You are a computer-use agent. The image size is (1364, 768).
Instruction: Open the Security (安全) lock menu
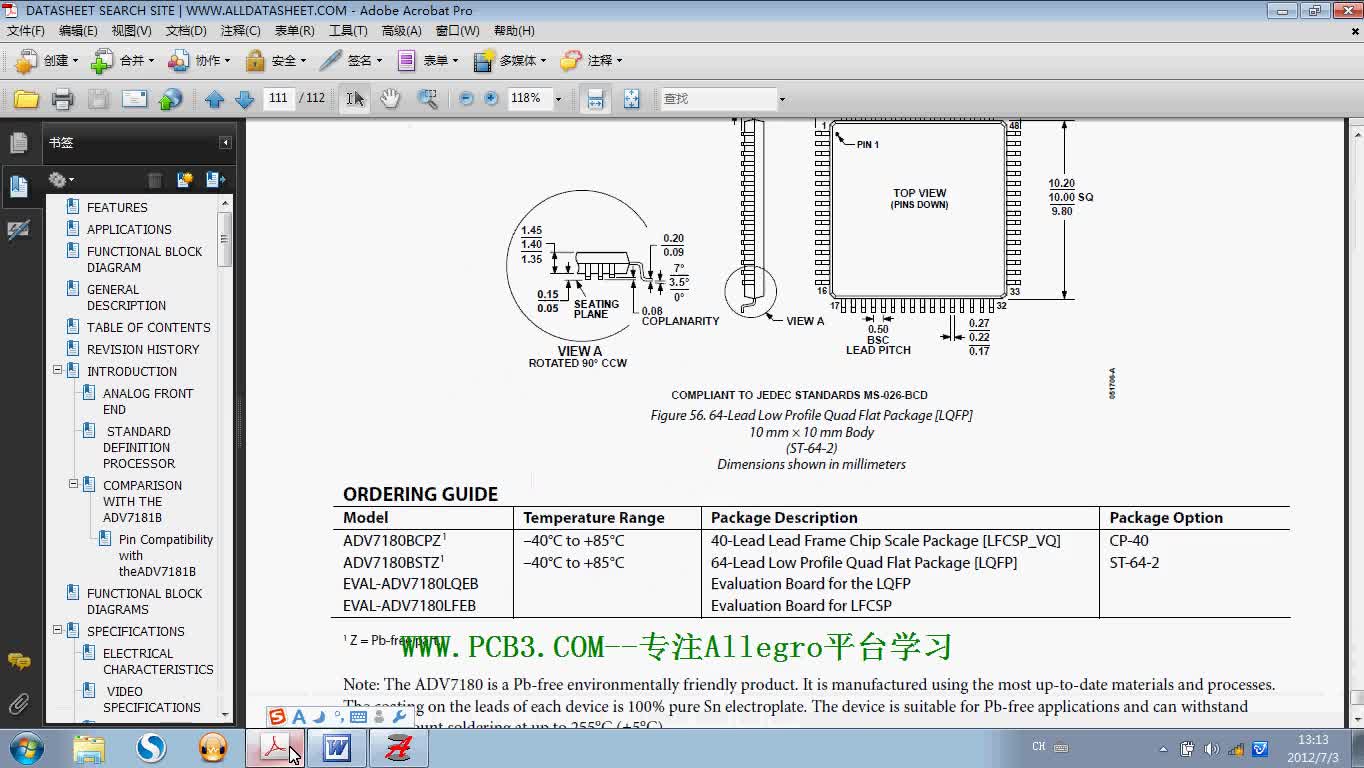pos(275,61)
